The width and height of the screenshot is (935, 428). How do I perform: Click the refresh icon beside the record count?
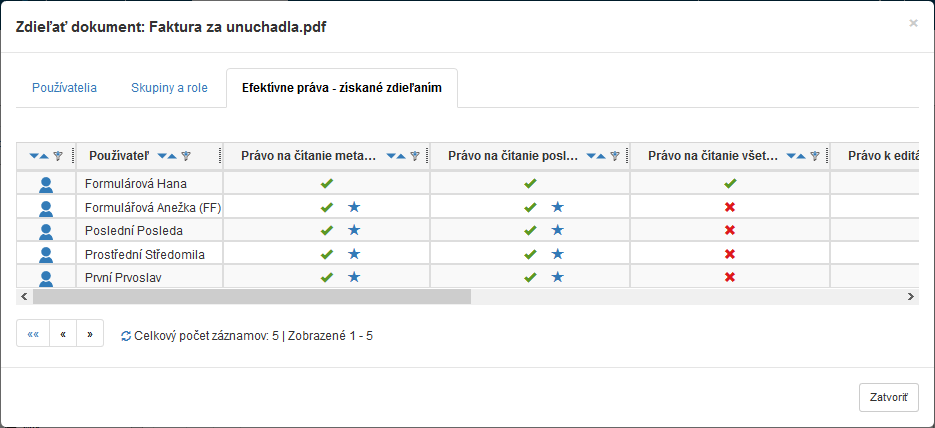(x=125, y=336)
